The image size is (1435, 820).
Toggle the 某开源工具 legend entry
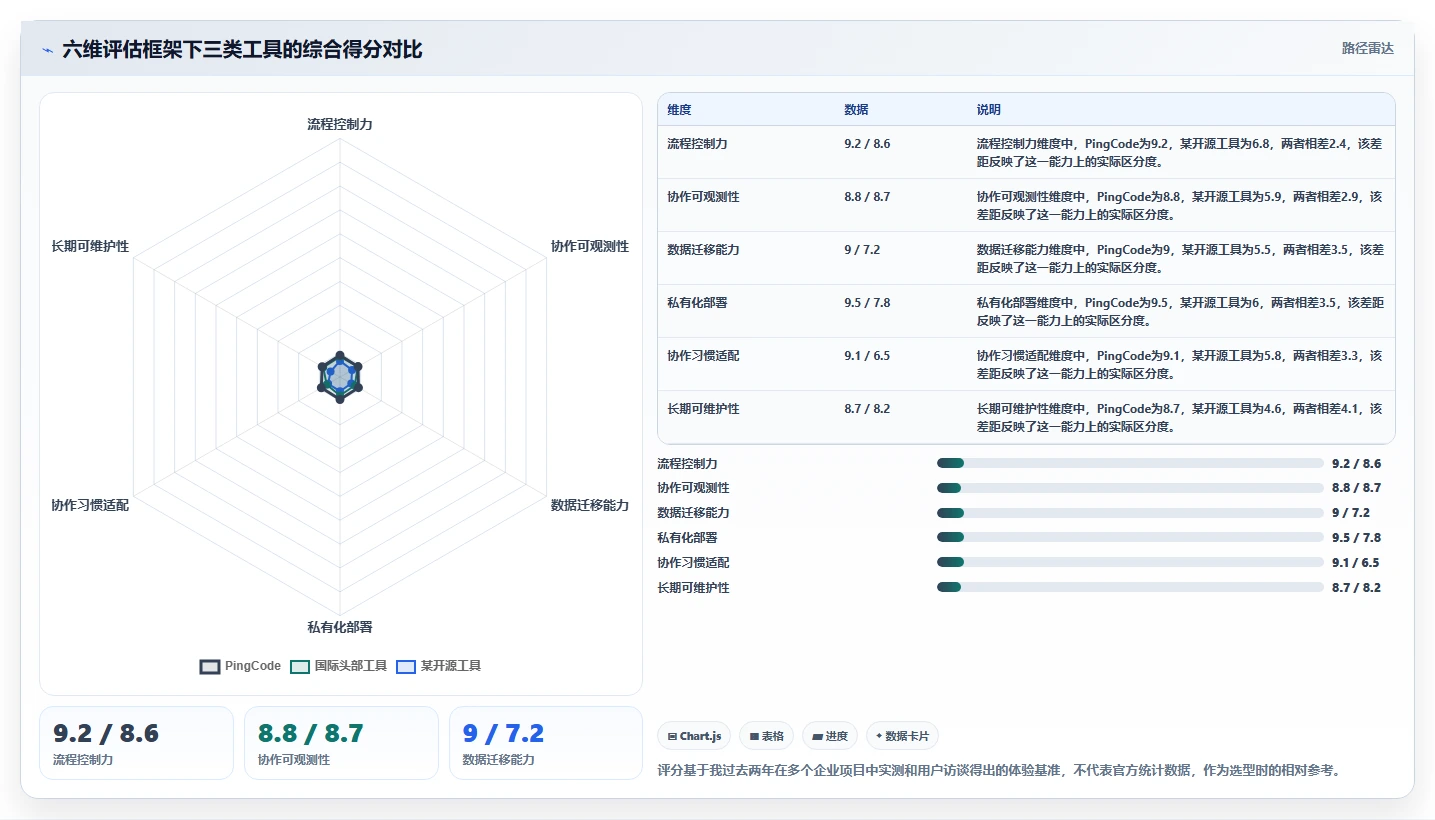click(x=438, y=666)
